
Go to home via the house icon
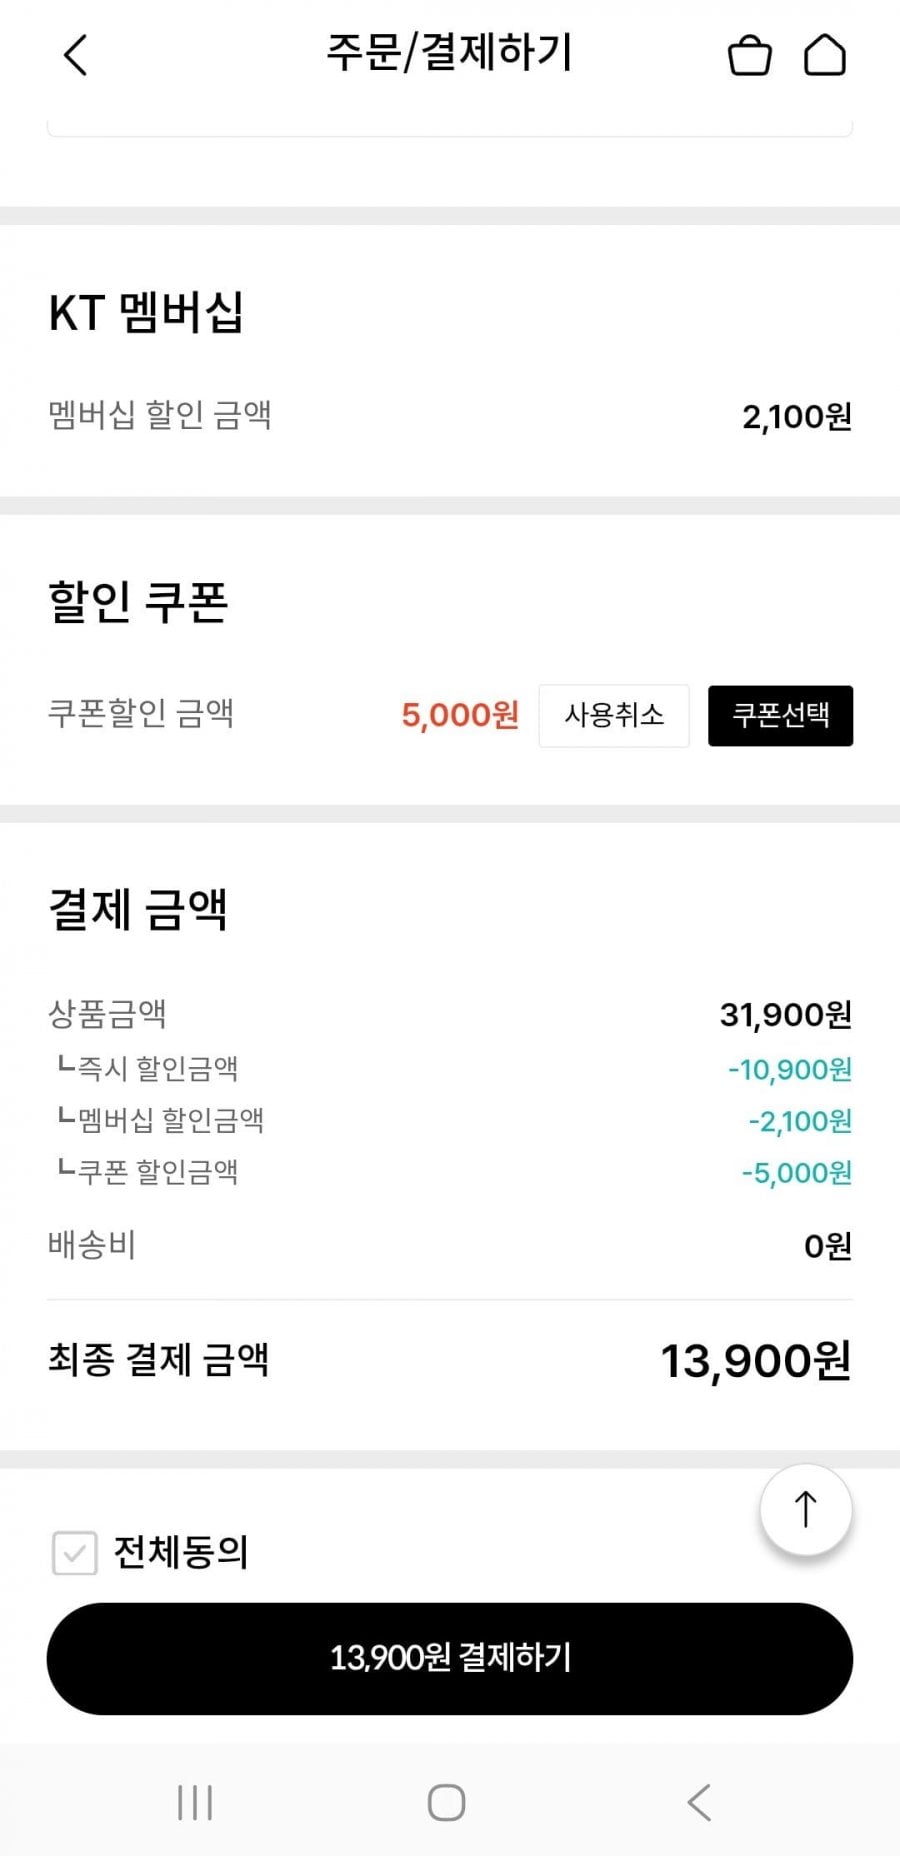coord(825,55)
